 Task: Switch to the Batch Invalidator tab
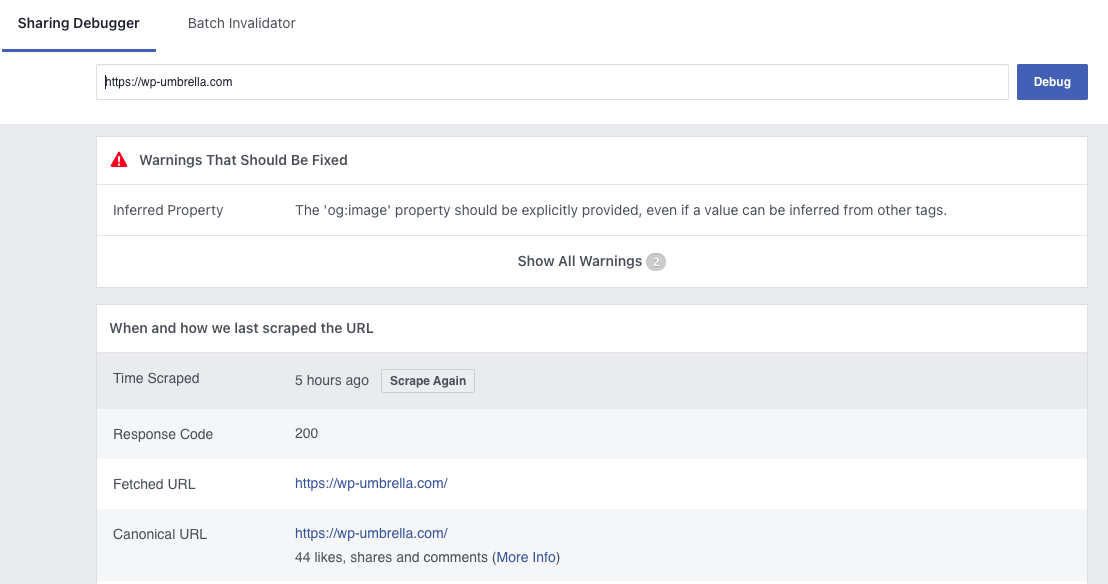tap(241, 22)
